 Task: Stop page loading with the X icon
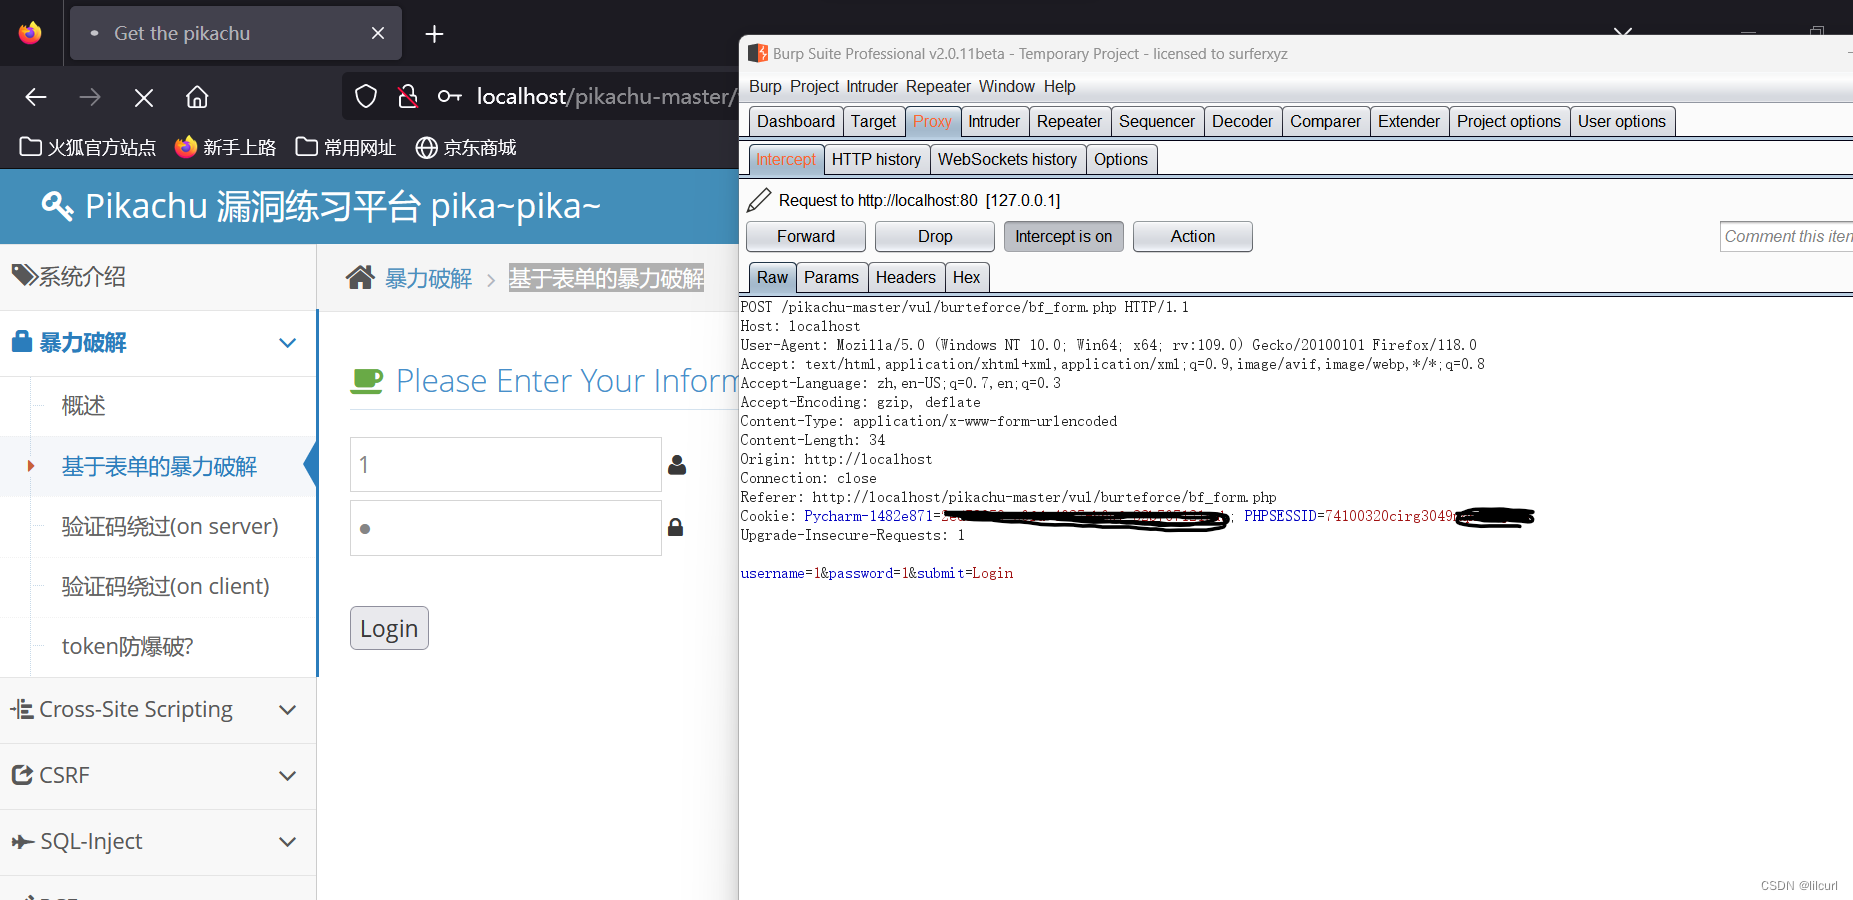144,97
